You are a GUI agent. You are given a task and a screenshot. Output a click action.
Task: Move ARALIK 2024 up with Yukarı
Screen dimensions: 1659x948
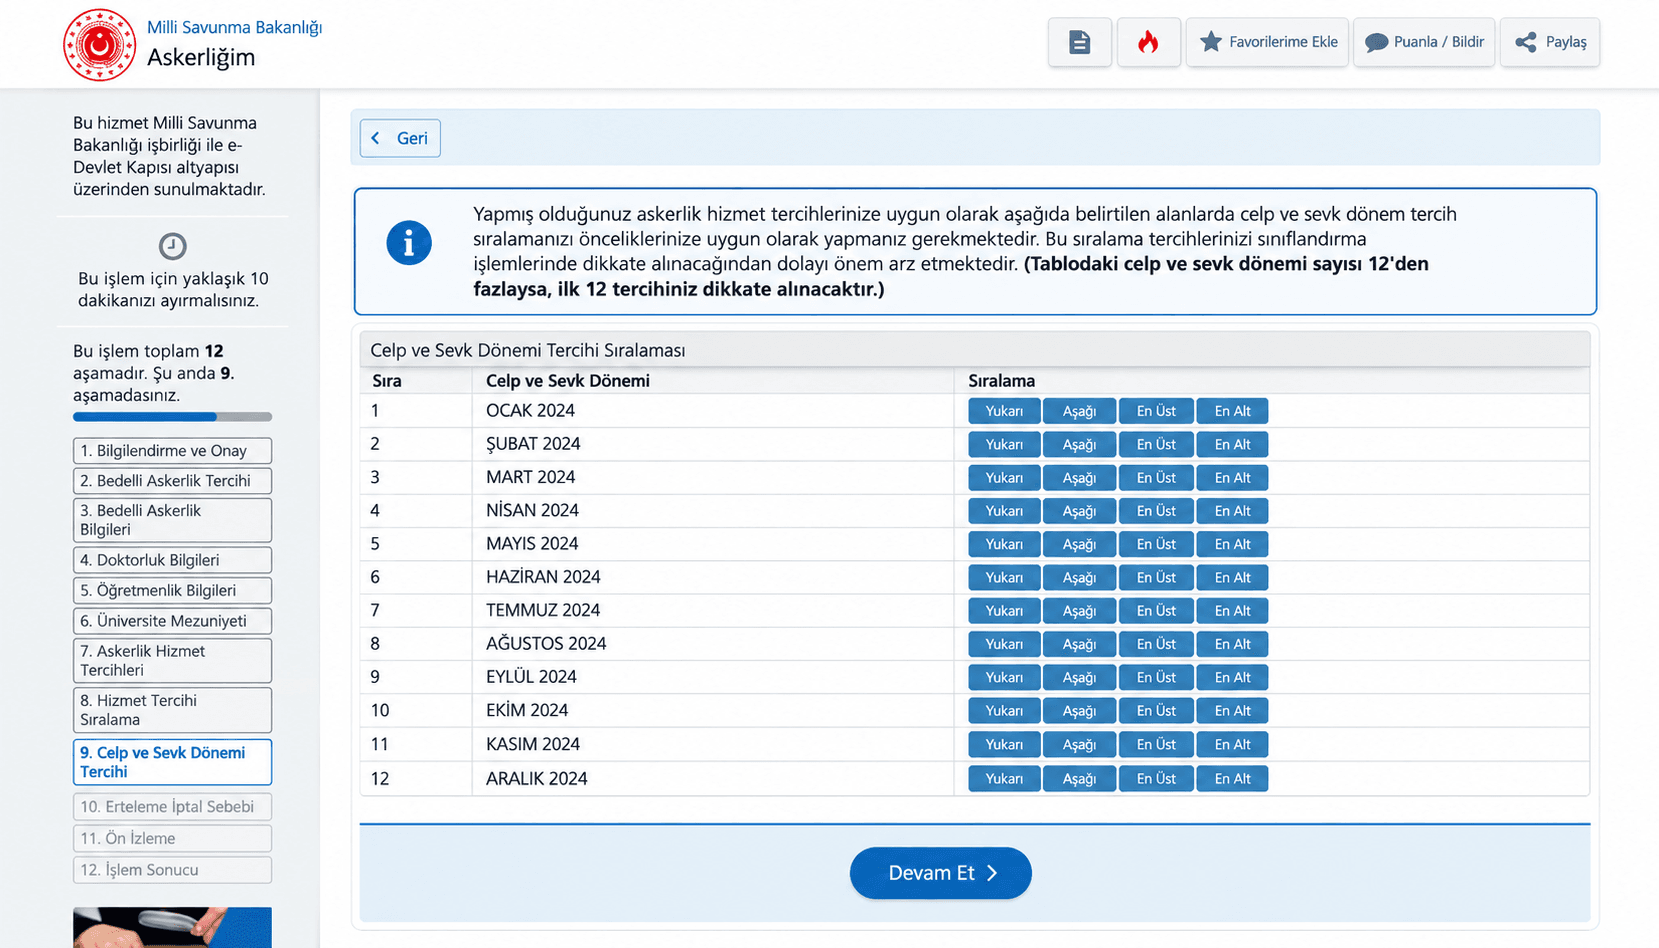(x=1004, y=779)
